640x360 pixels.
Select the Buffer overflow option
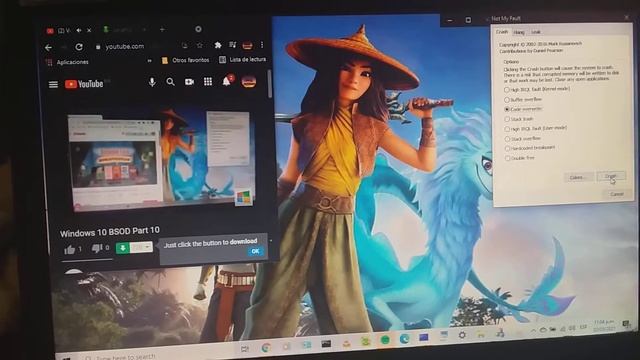pos(523,99)
